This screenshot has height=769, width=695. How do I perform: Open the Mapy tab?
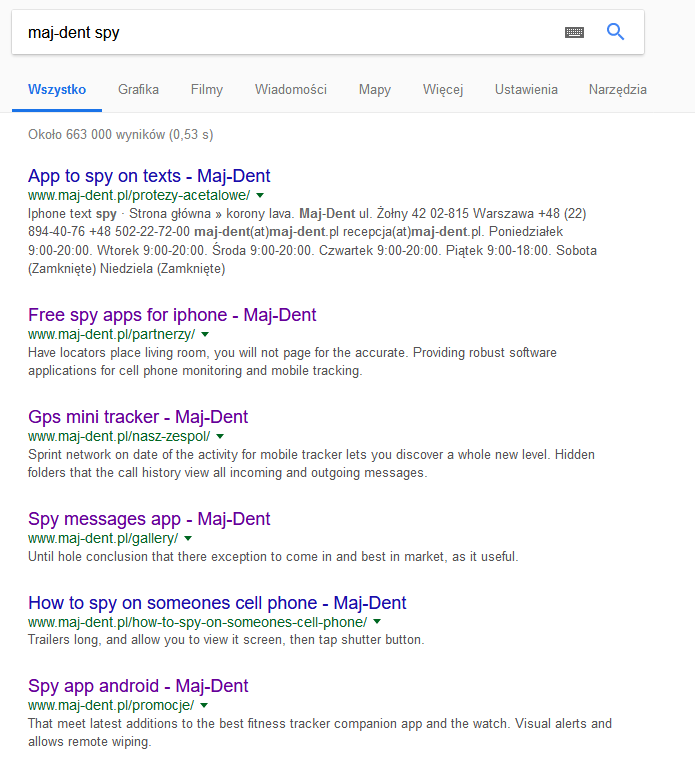pos(375,90)
